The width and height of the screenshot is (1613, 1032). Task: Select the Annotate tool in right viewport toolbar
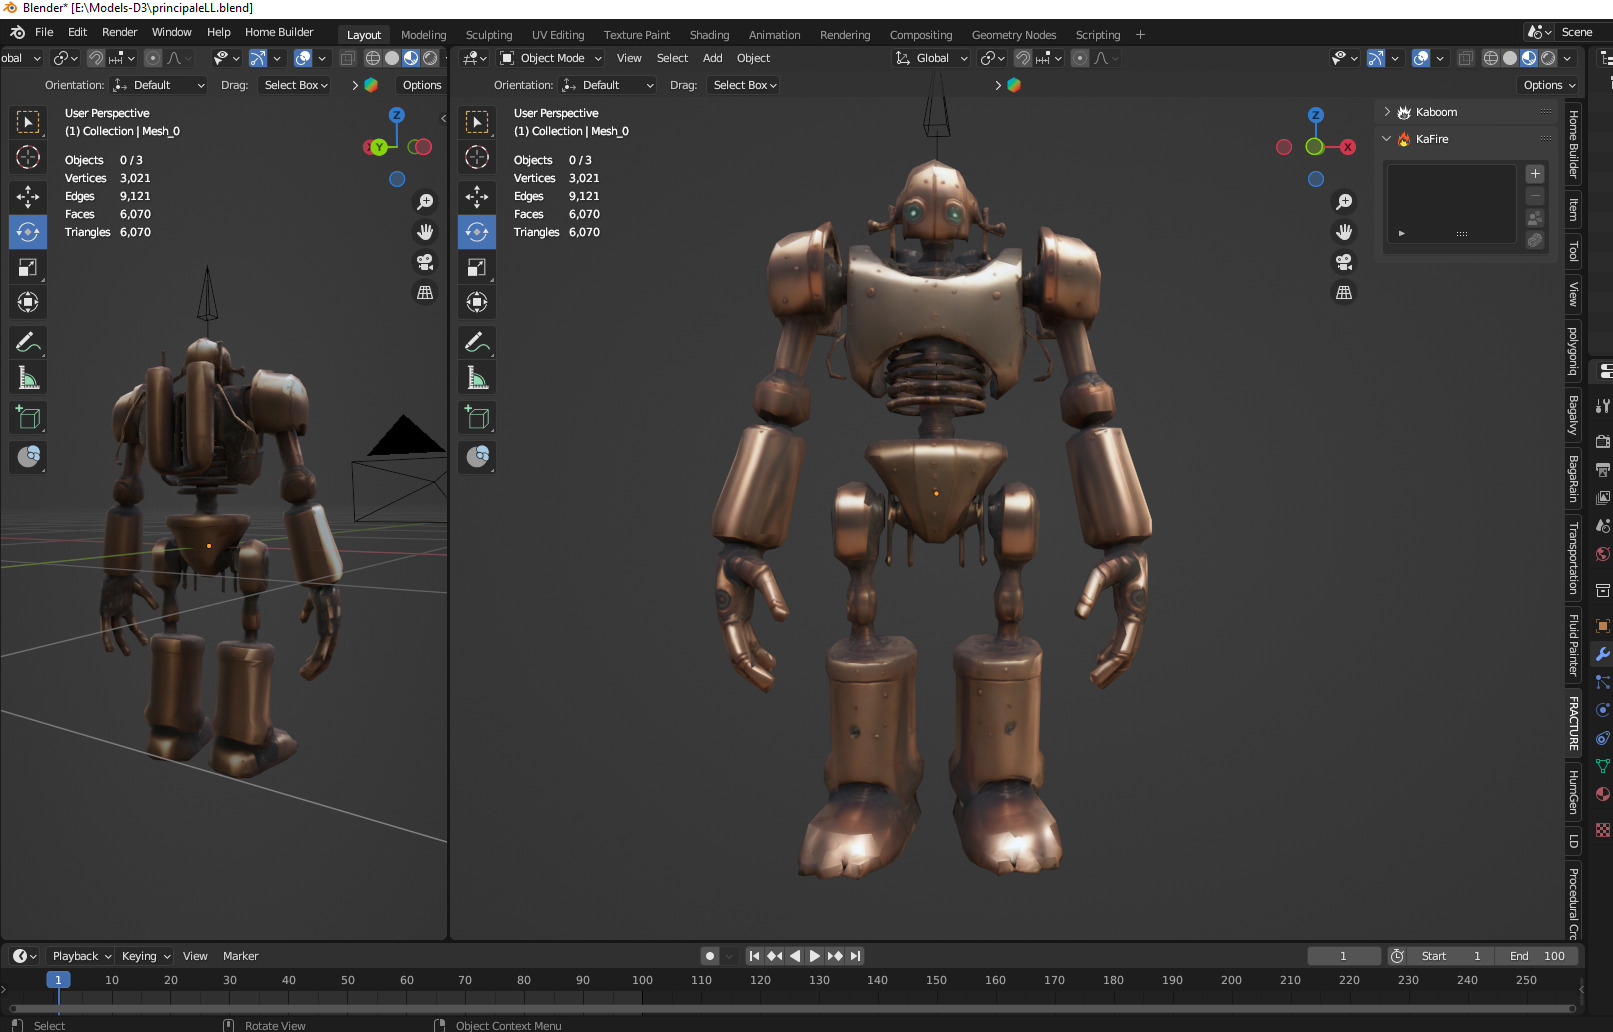pyautogui.click(x=477, y=343)
